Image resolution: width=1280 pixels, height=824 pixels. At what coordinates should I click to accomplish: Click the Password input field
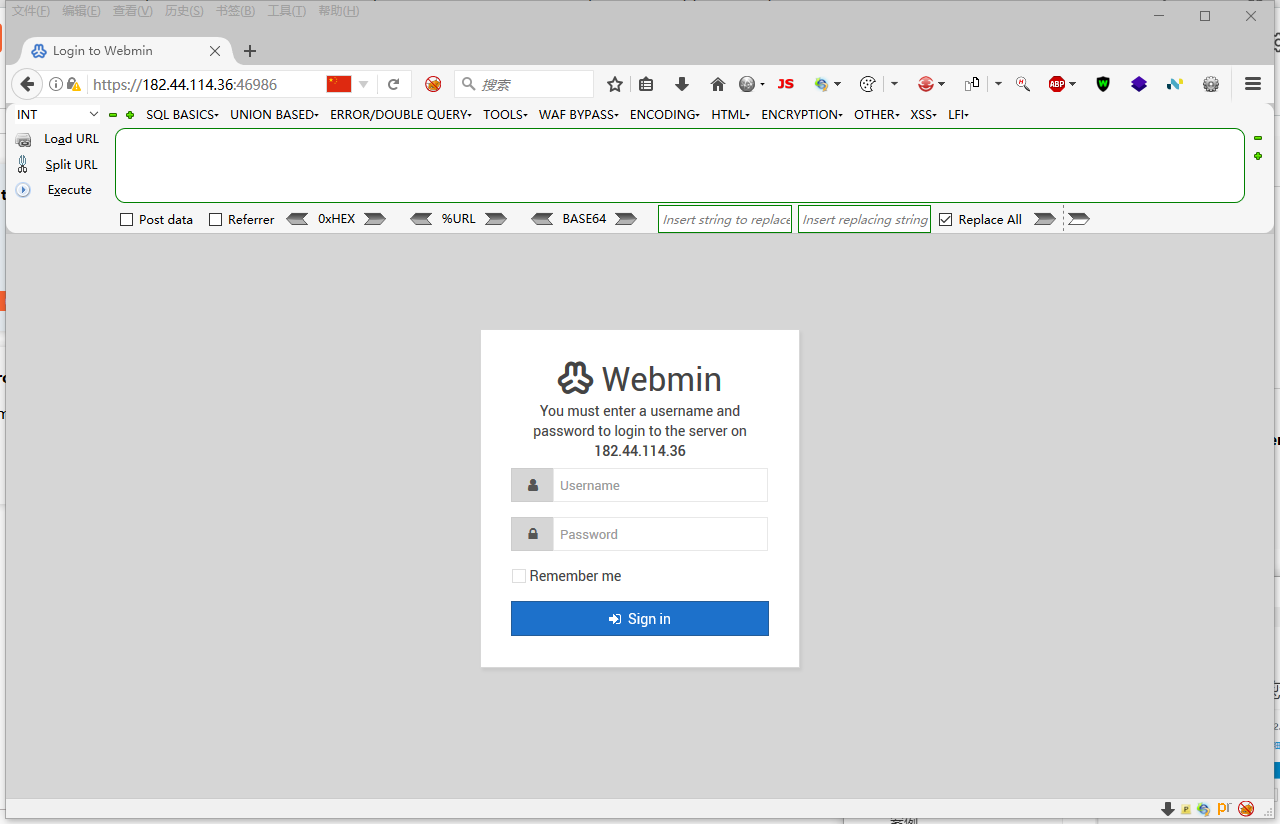[660, 534]
